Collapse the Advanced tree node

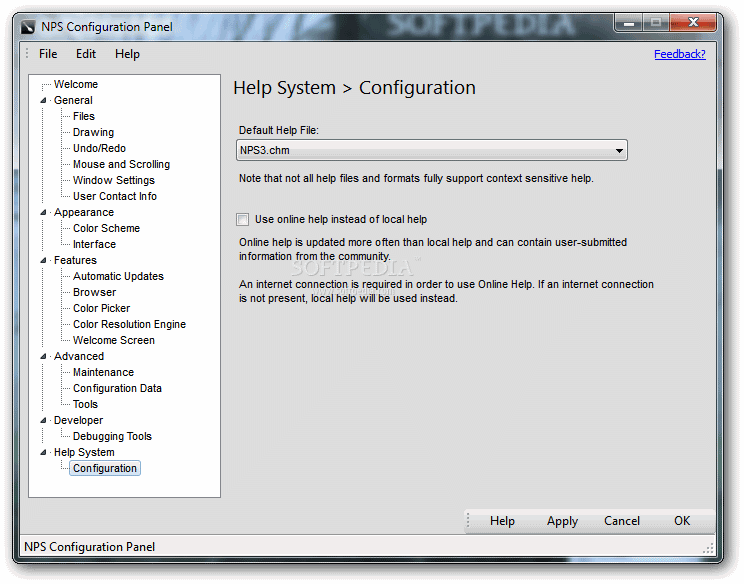(43, 356)
